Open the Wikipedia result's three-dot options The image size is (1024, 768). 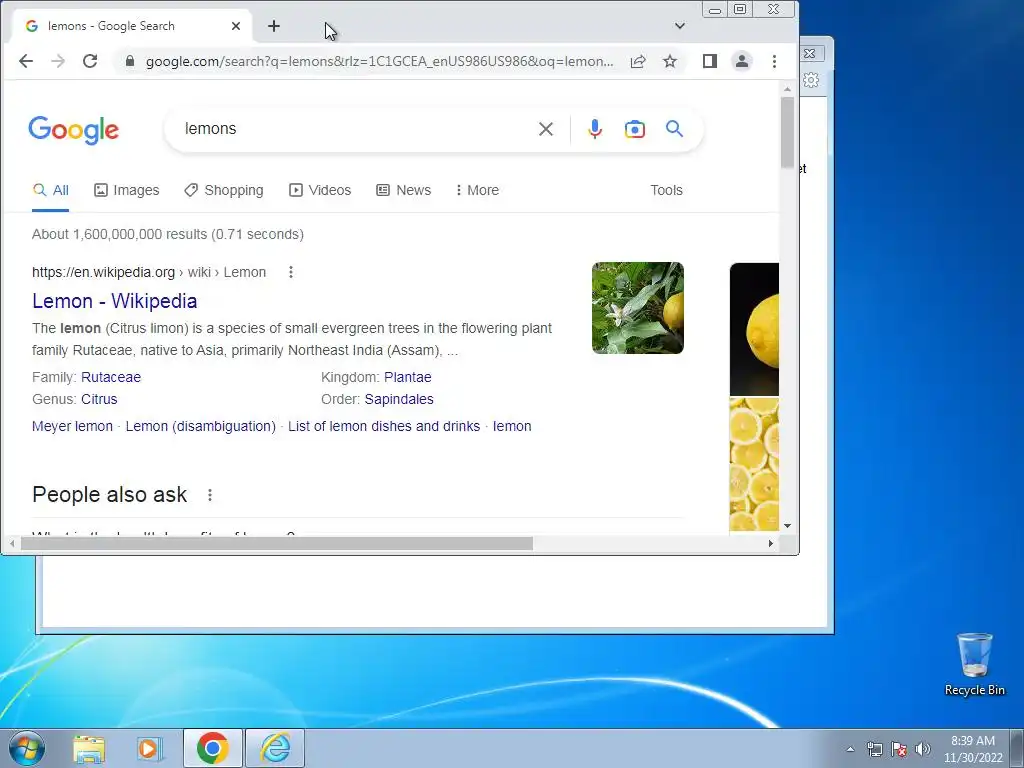click(x=291, y=272)
